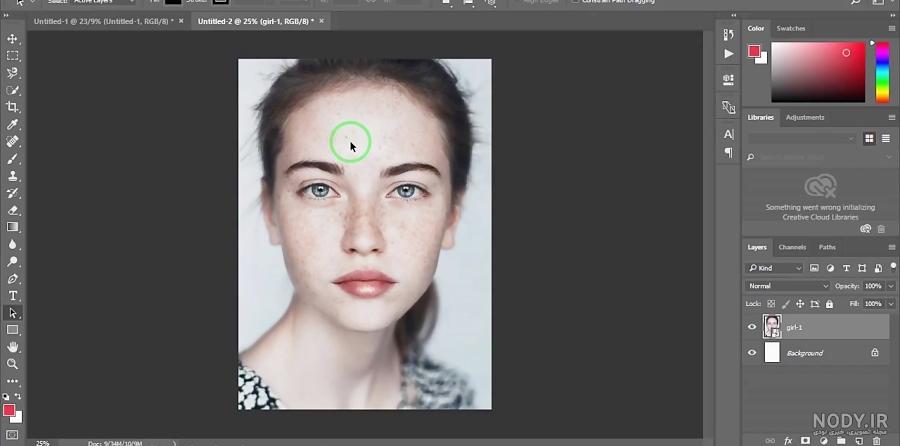The height and width of the screenshot is (446, 900).
Task: Collapse the right panels double-arrow
Action: point(891,15)
